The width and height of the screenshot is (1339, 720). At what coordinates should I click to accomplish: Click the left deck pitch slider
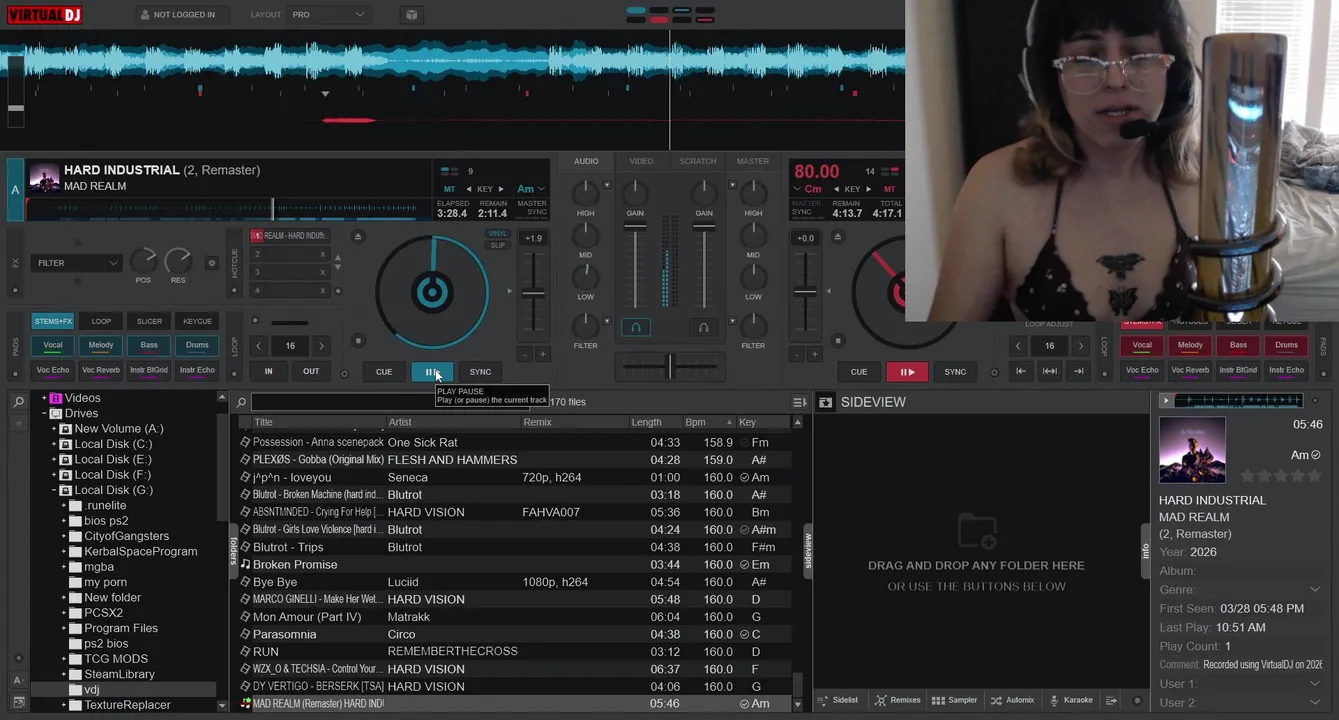tap(533, 293)
